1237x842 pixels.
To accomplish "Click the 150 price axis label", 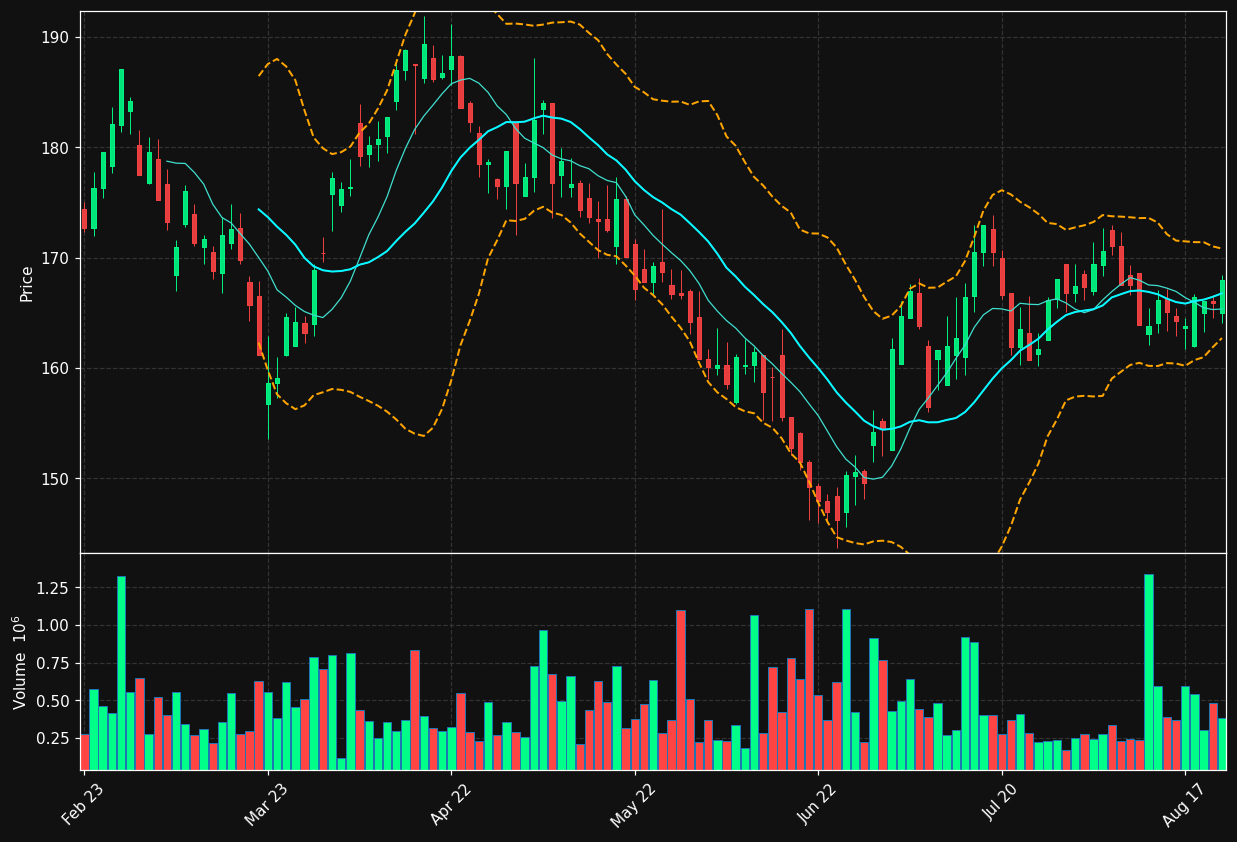I will pos(55,479).
